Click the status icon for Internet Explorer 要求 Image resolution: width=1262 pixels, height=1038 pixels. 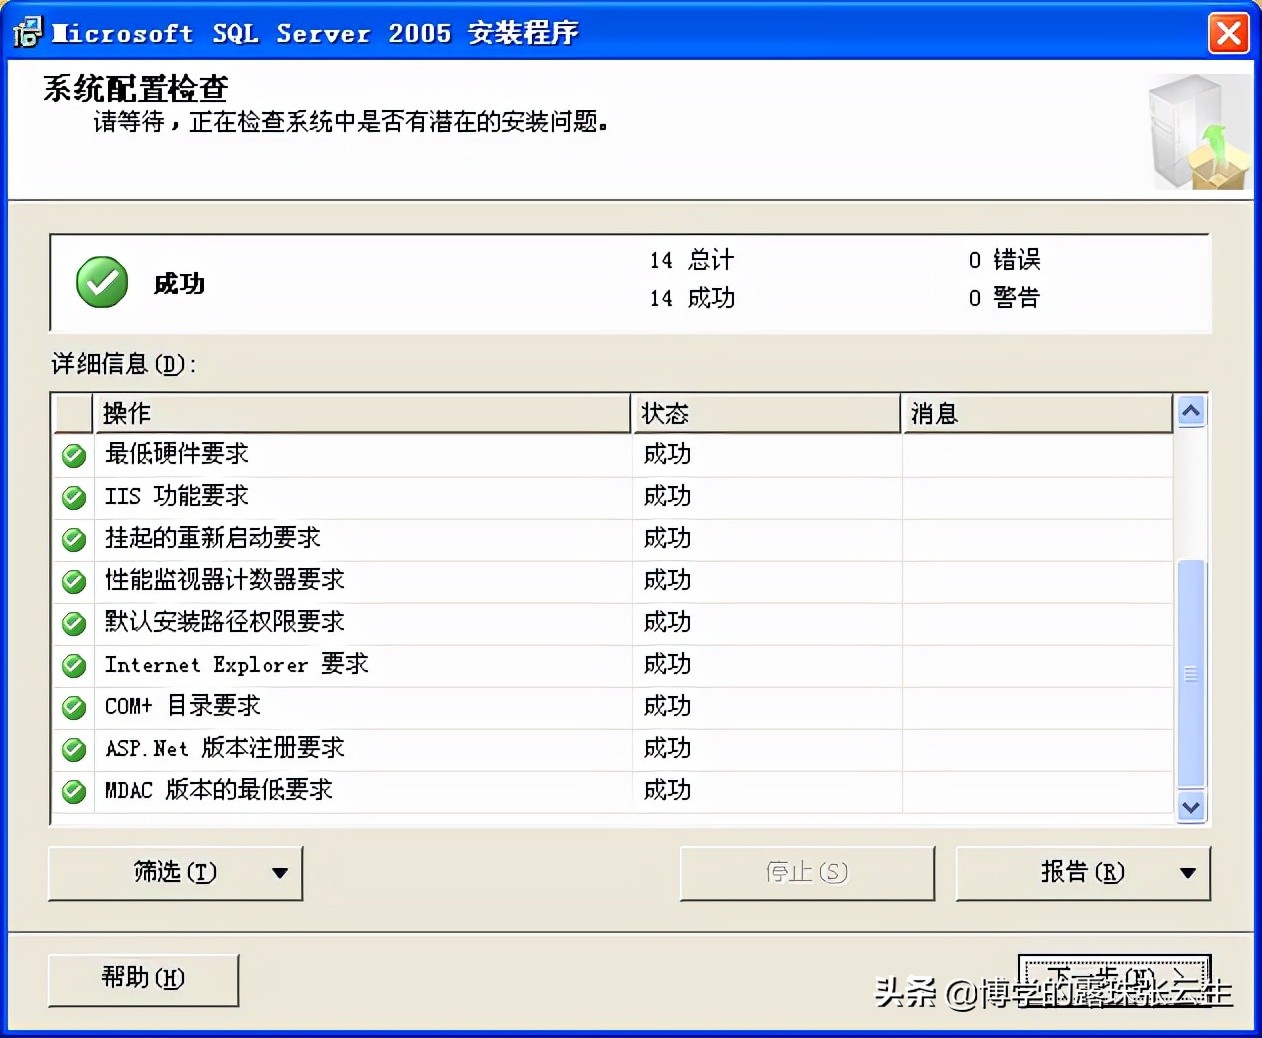[73, 665]
